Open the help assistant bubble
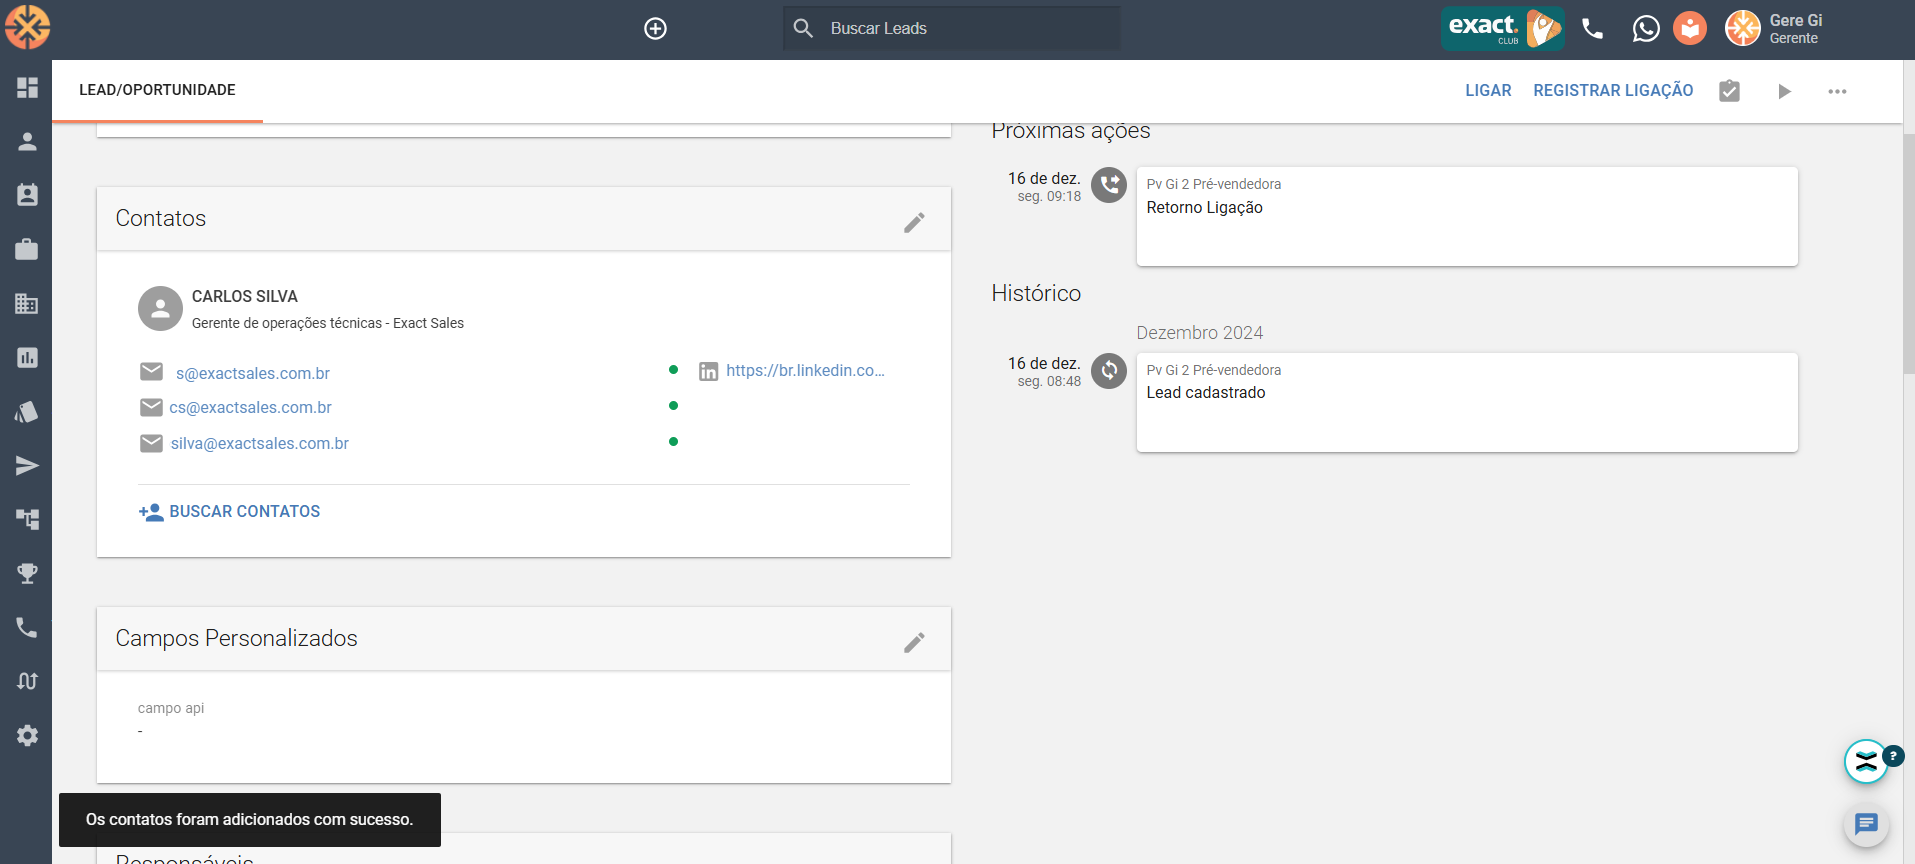 (1866, 762)
